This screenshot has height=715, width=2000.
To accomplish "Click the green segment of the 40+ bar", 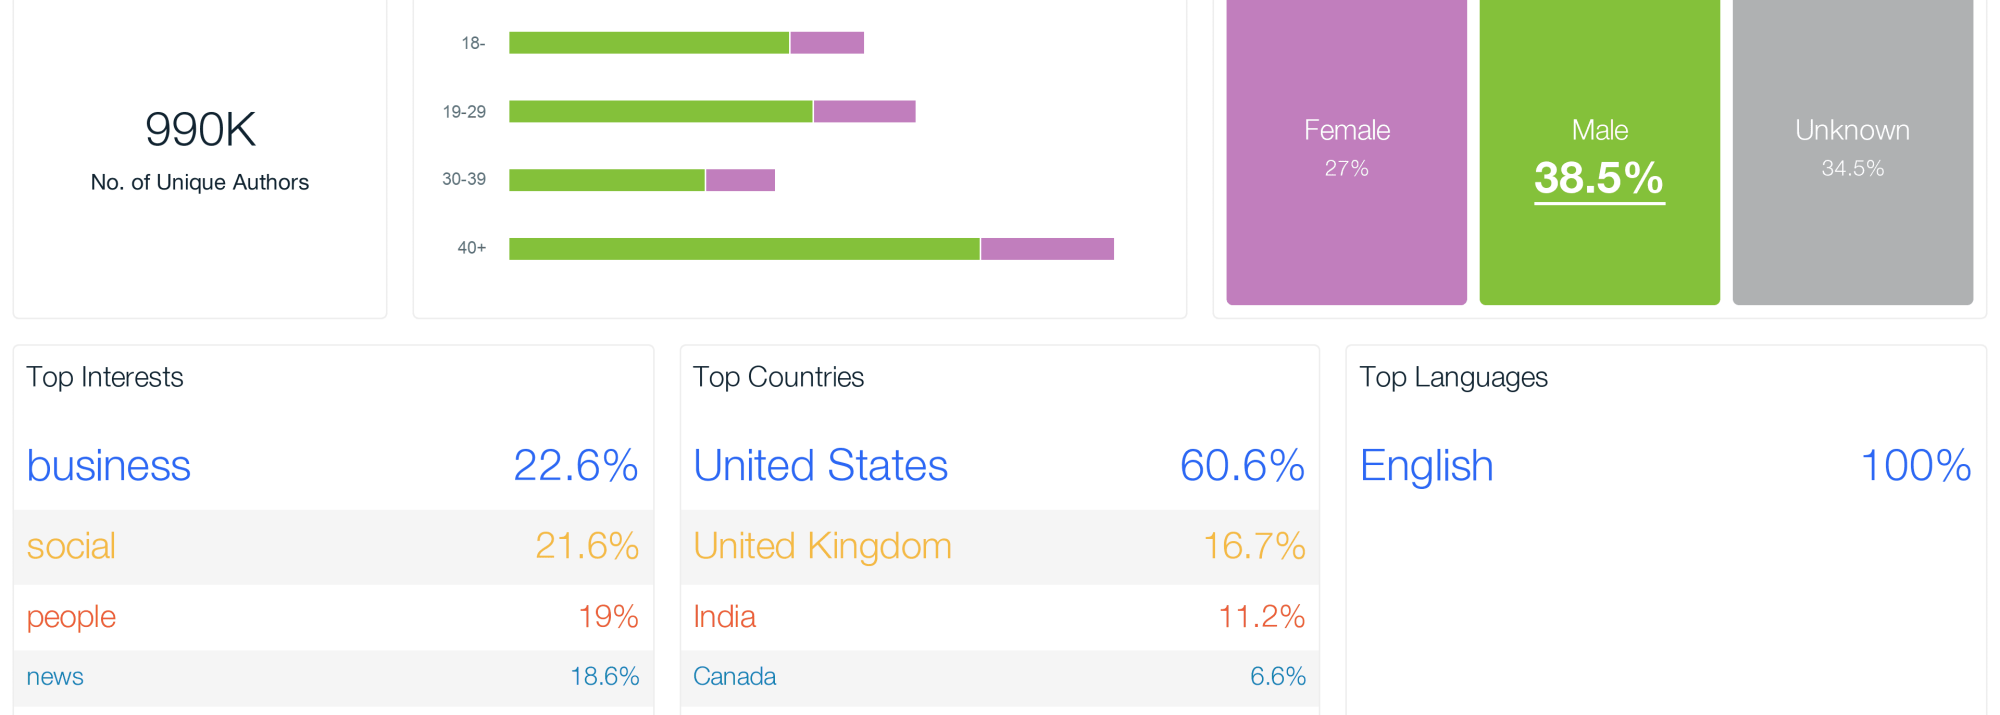I will (x=744, y=249).
